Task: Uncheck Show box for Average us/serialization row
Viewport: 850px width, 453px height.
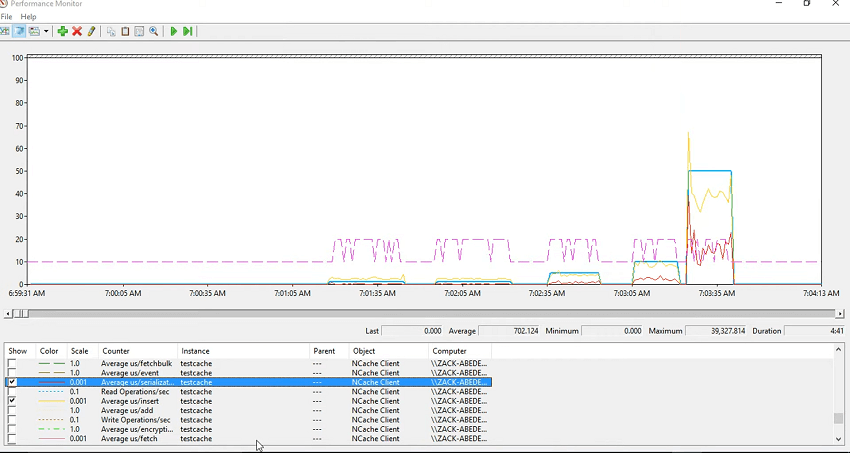Action: click(12, 382)
